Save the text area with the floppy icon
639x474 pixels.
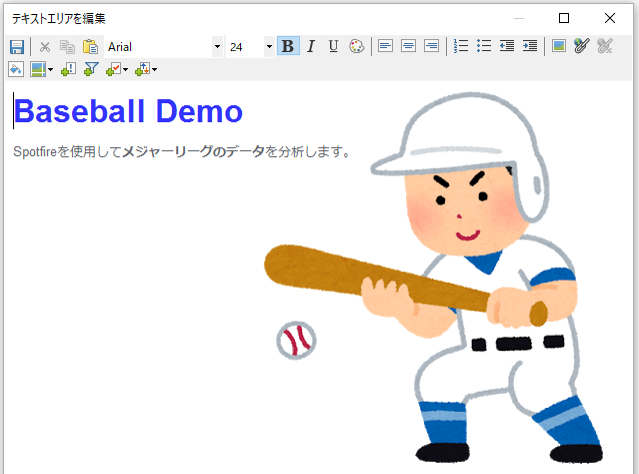(x=17, y=46)
